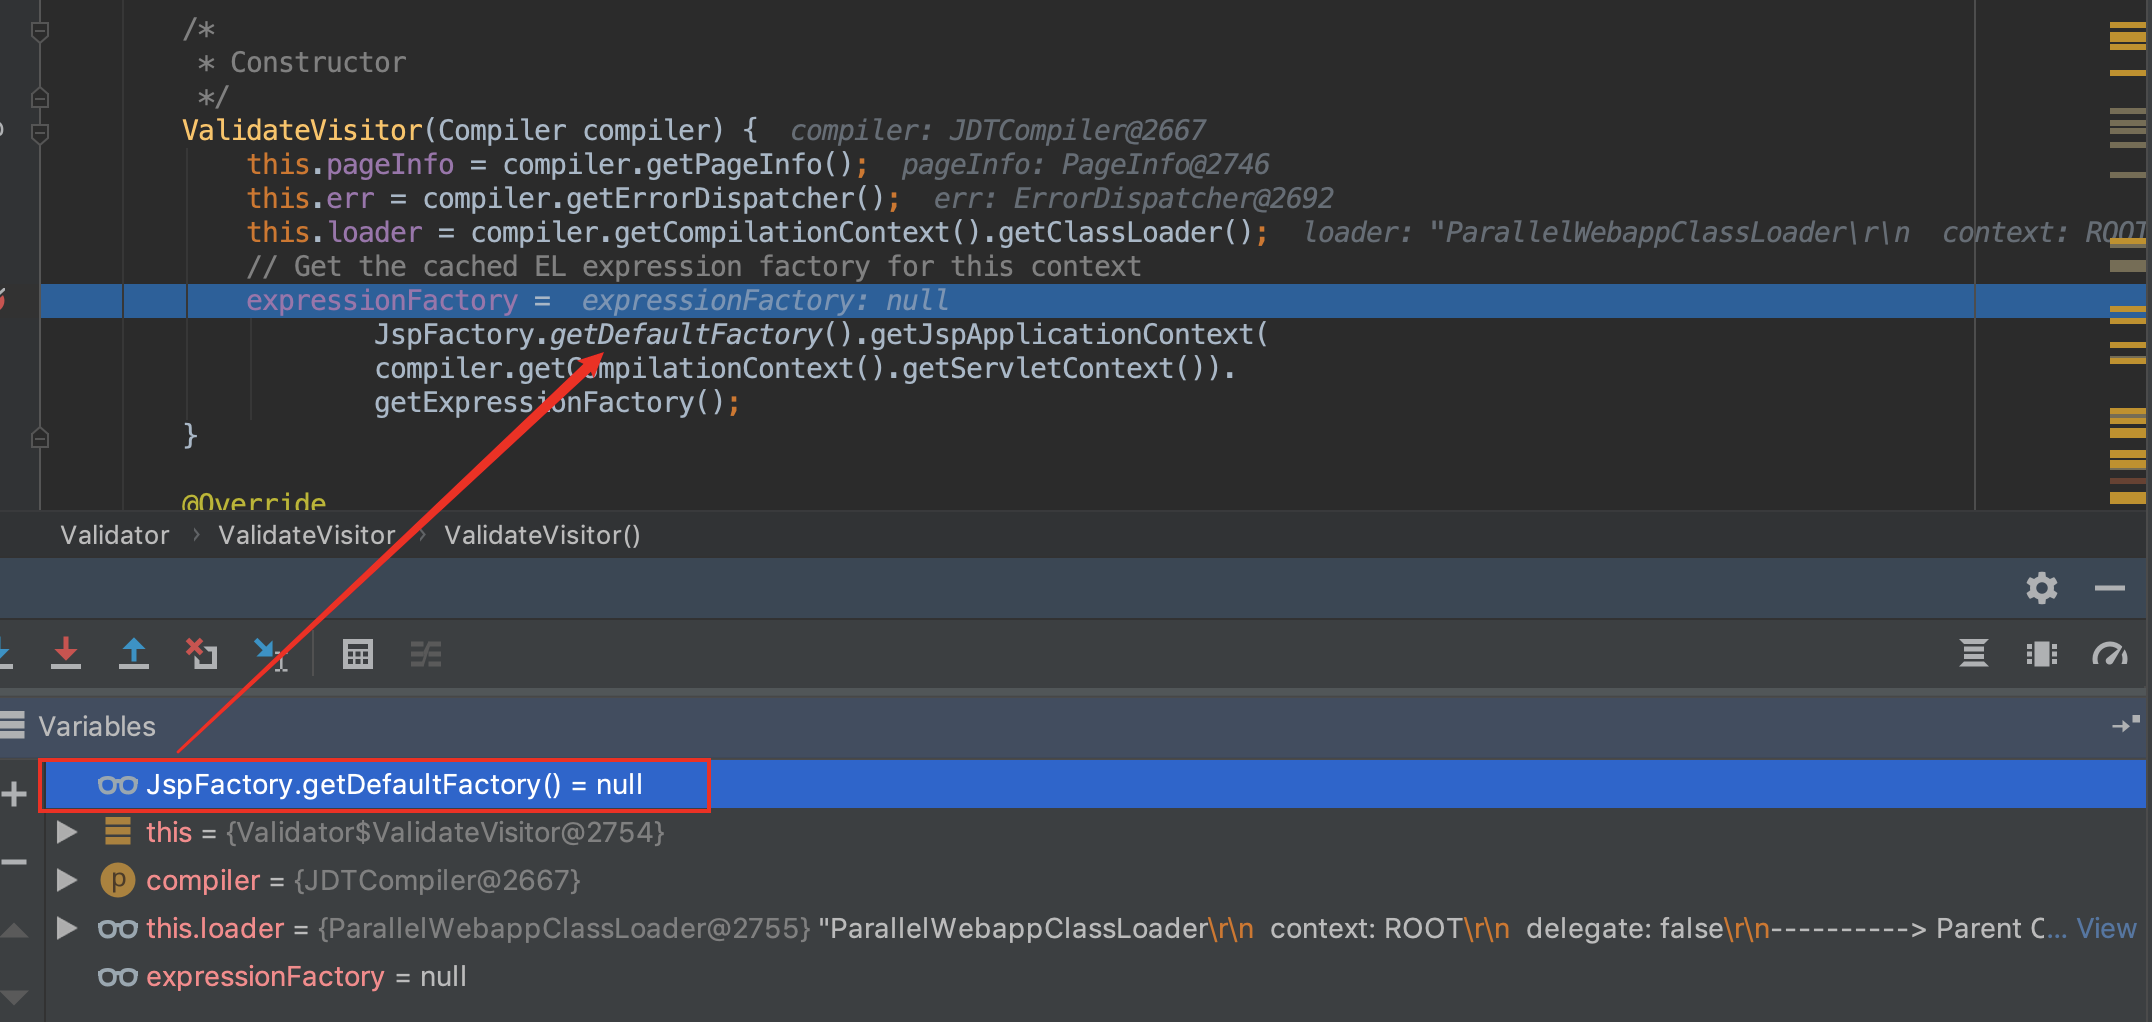
Task: Click the Drop Frame icon
Action: pyautogui.click(x=201, y=654)
